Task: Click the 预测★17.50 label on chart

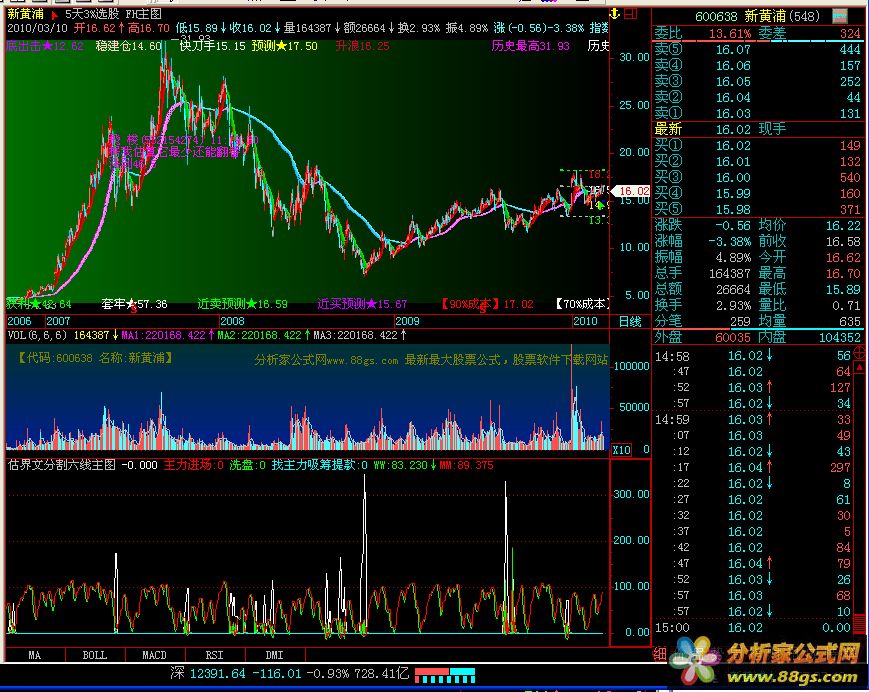Action: (285, 46)
